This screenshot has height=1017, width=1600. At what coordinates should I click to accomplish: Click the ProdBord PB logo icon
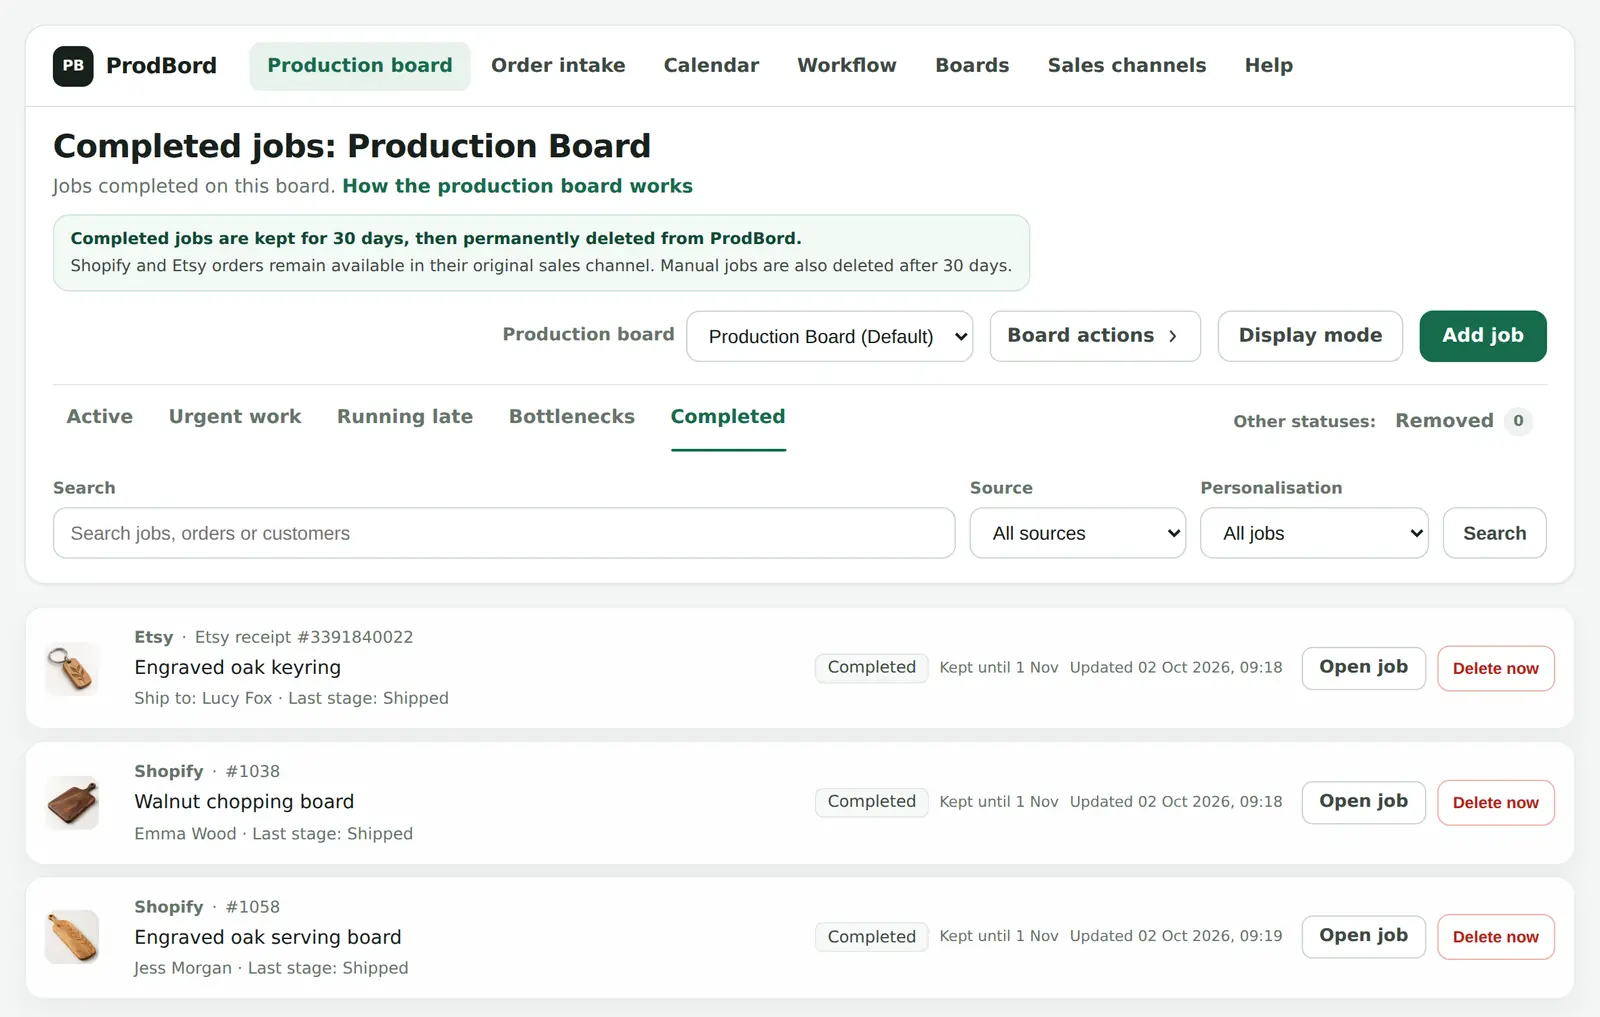pos(73,66)
